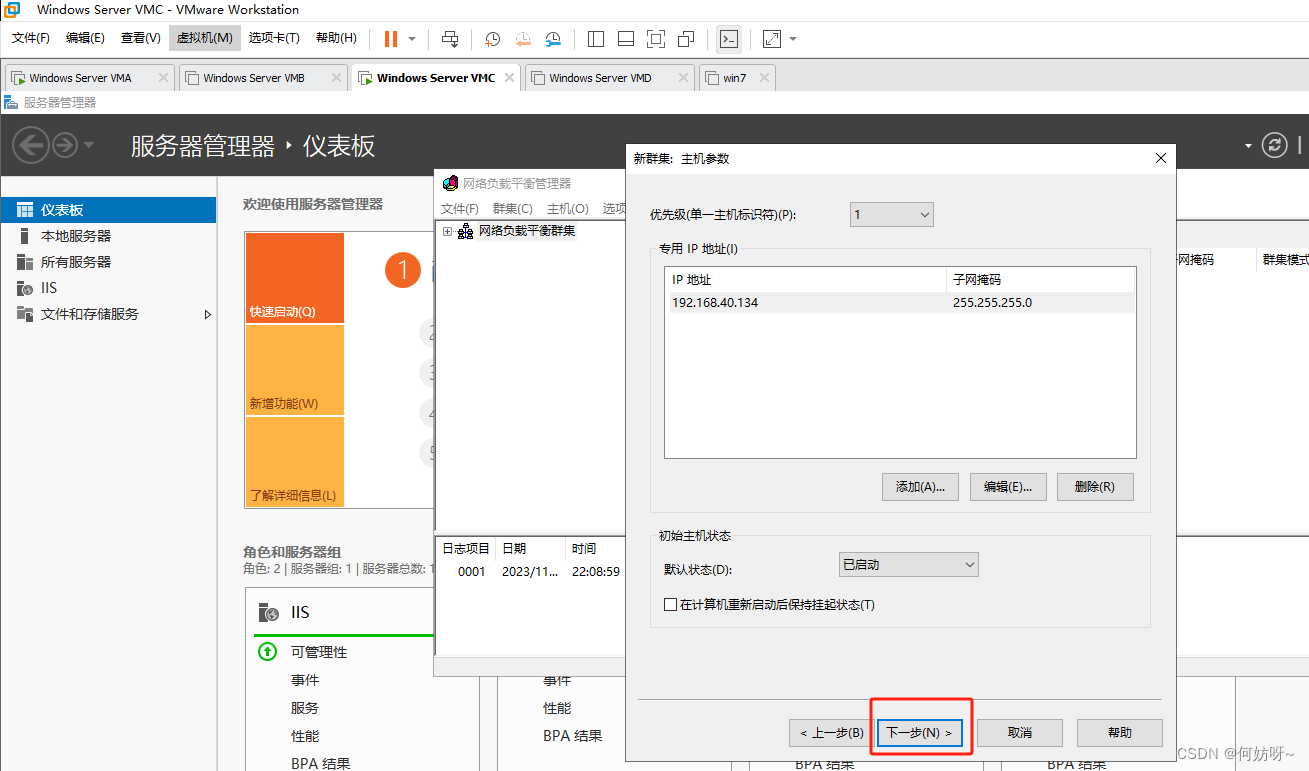Click the 下一步(N) button
The width and height of the screenshot is (1309, 771).
920,733
